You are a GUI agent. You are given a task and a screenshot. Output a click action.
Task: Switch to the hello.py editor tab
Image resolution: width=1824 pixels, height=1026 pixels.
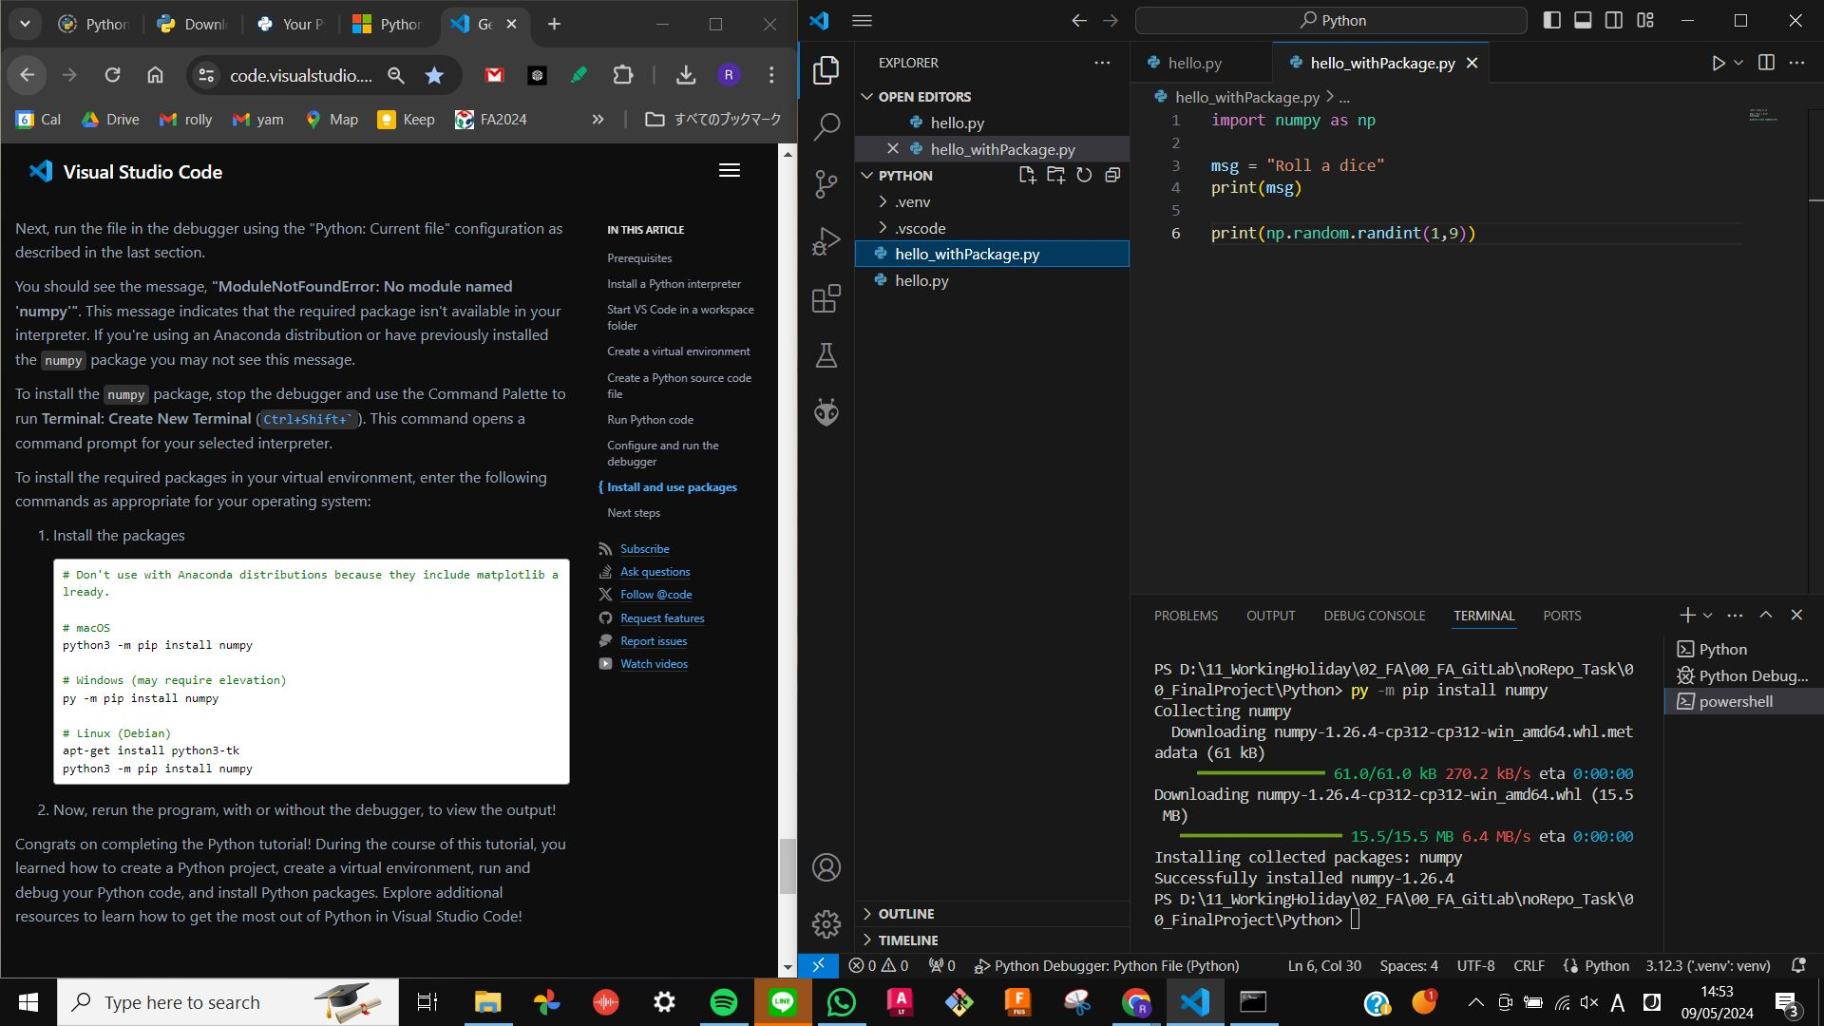click(1195, 63)
